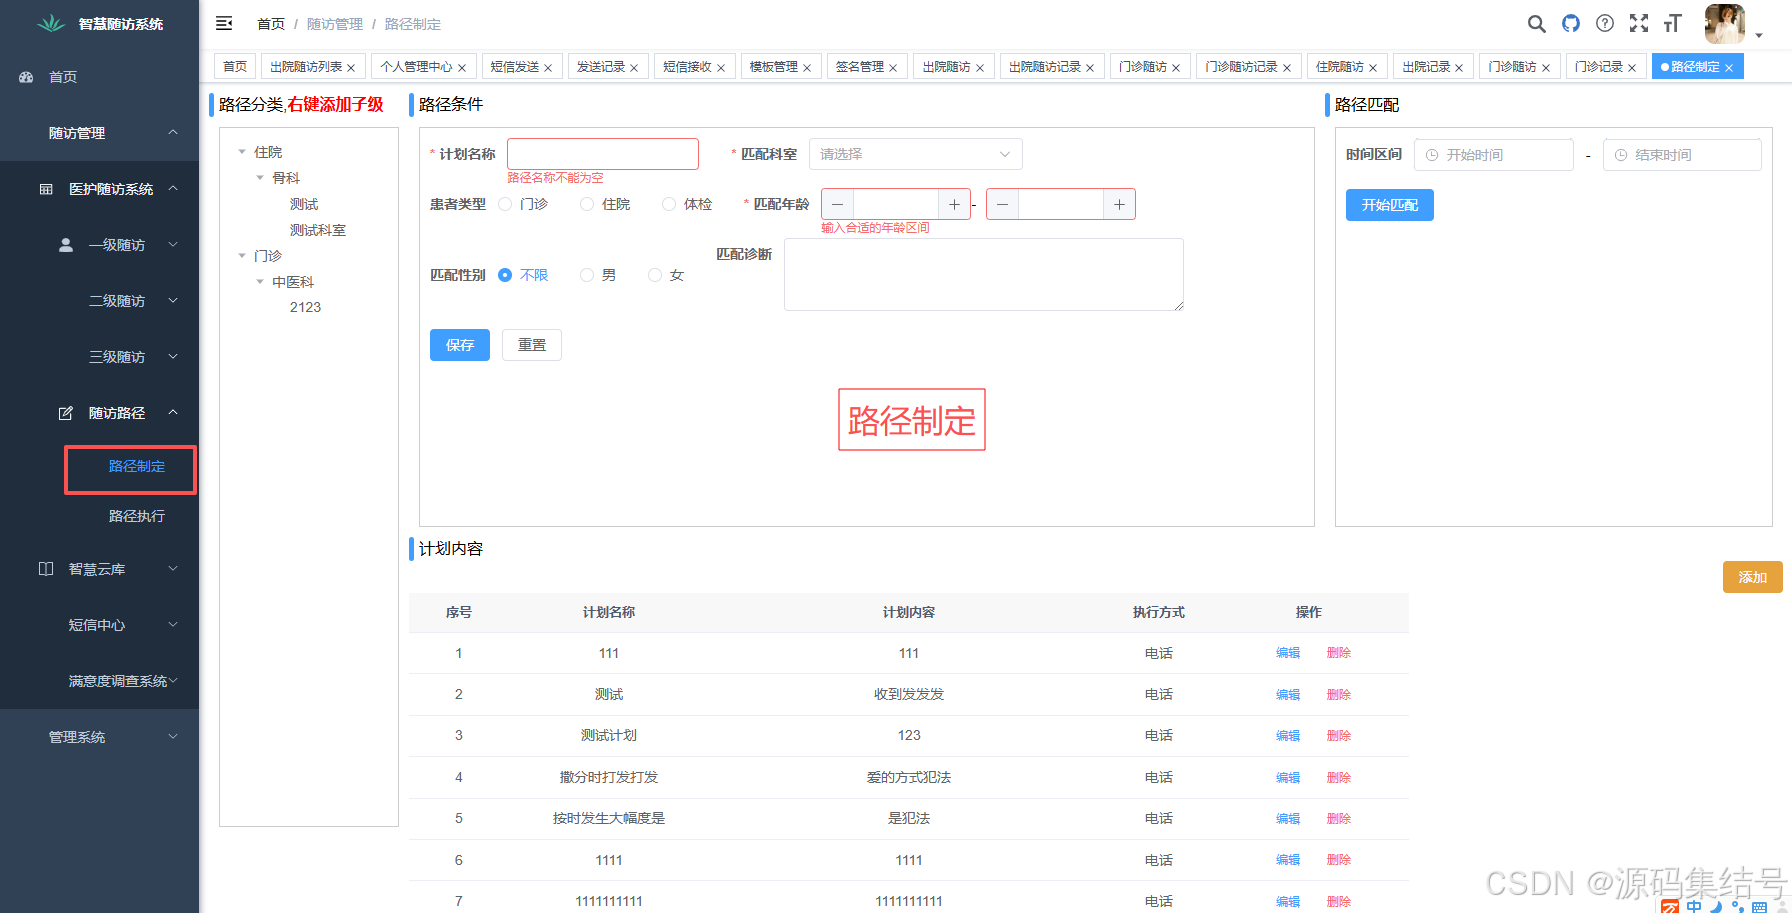Decrease the first 匹配年龄 value
The height and width of the screenshot is (913, 1792).
838,204
